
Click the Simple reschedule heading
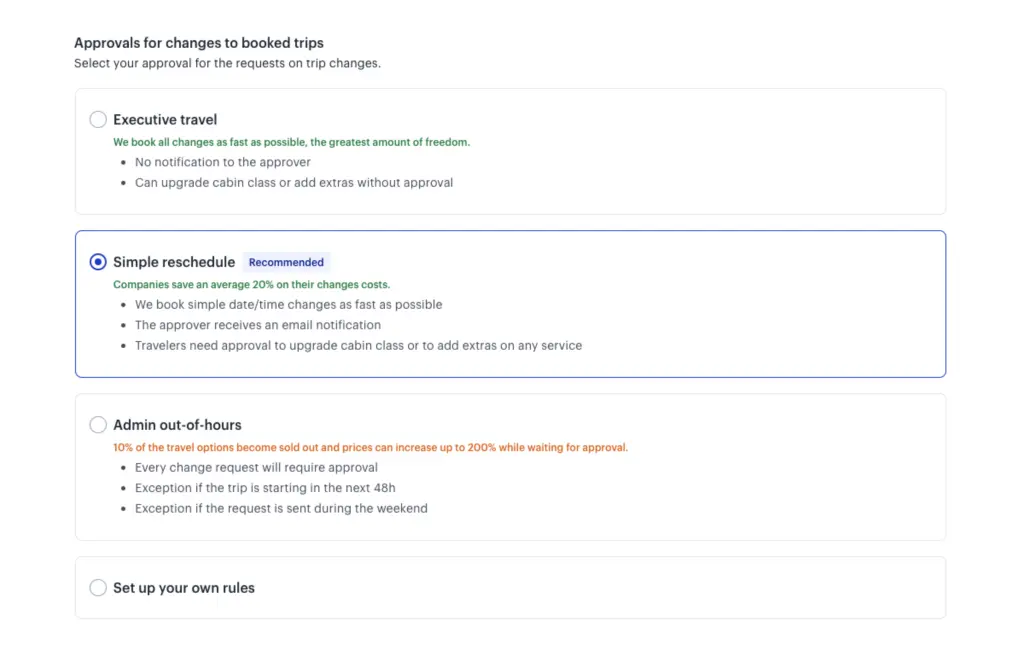(174, 262)
